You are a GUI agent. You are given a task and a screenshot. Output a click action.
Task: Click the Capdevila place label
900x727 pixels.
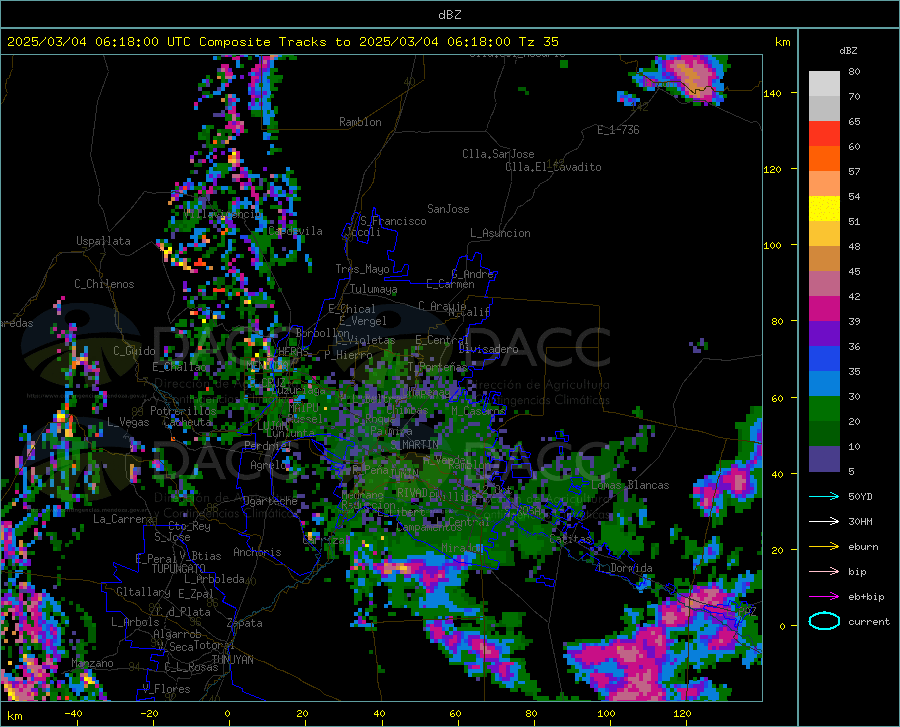click(x=295, y=231)
